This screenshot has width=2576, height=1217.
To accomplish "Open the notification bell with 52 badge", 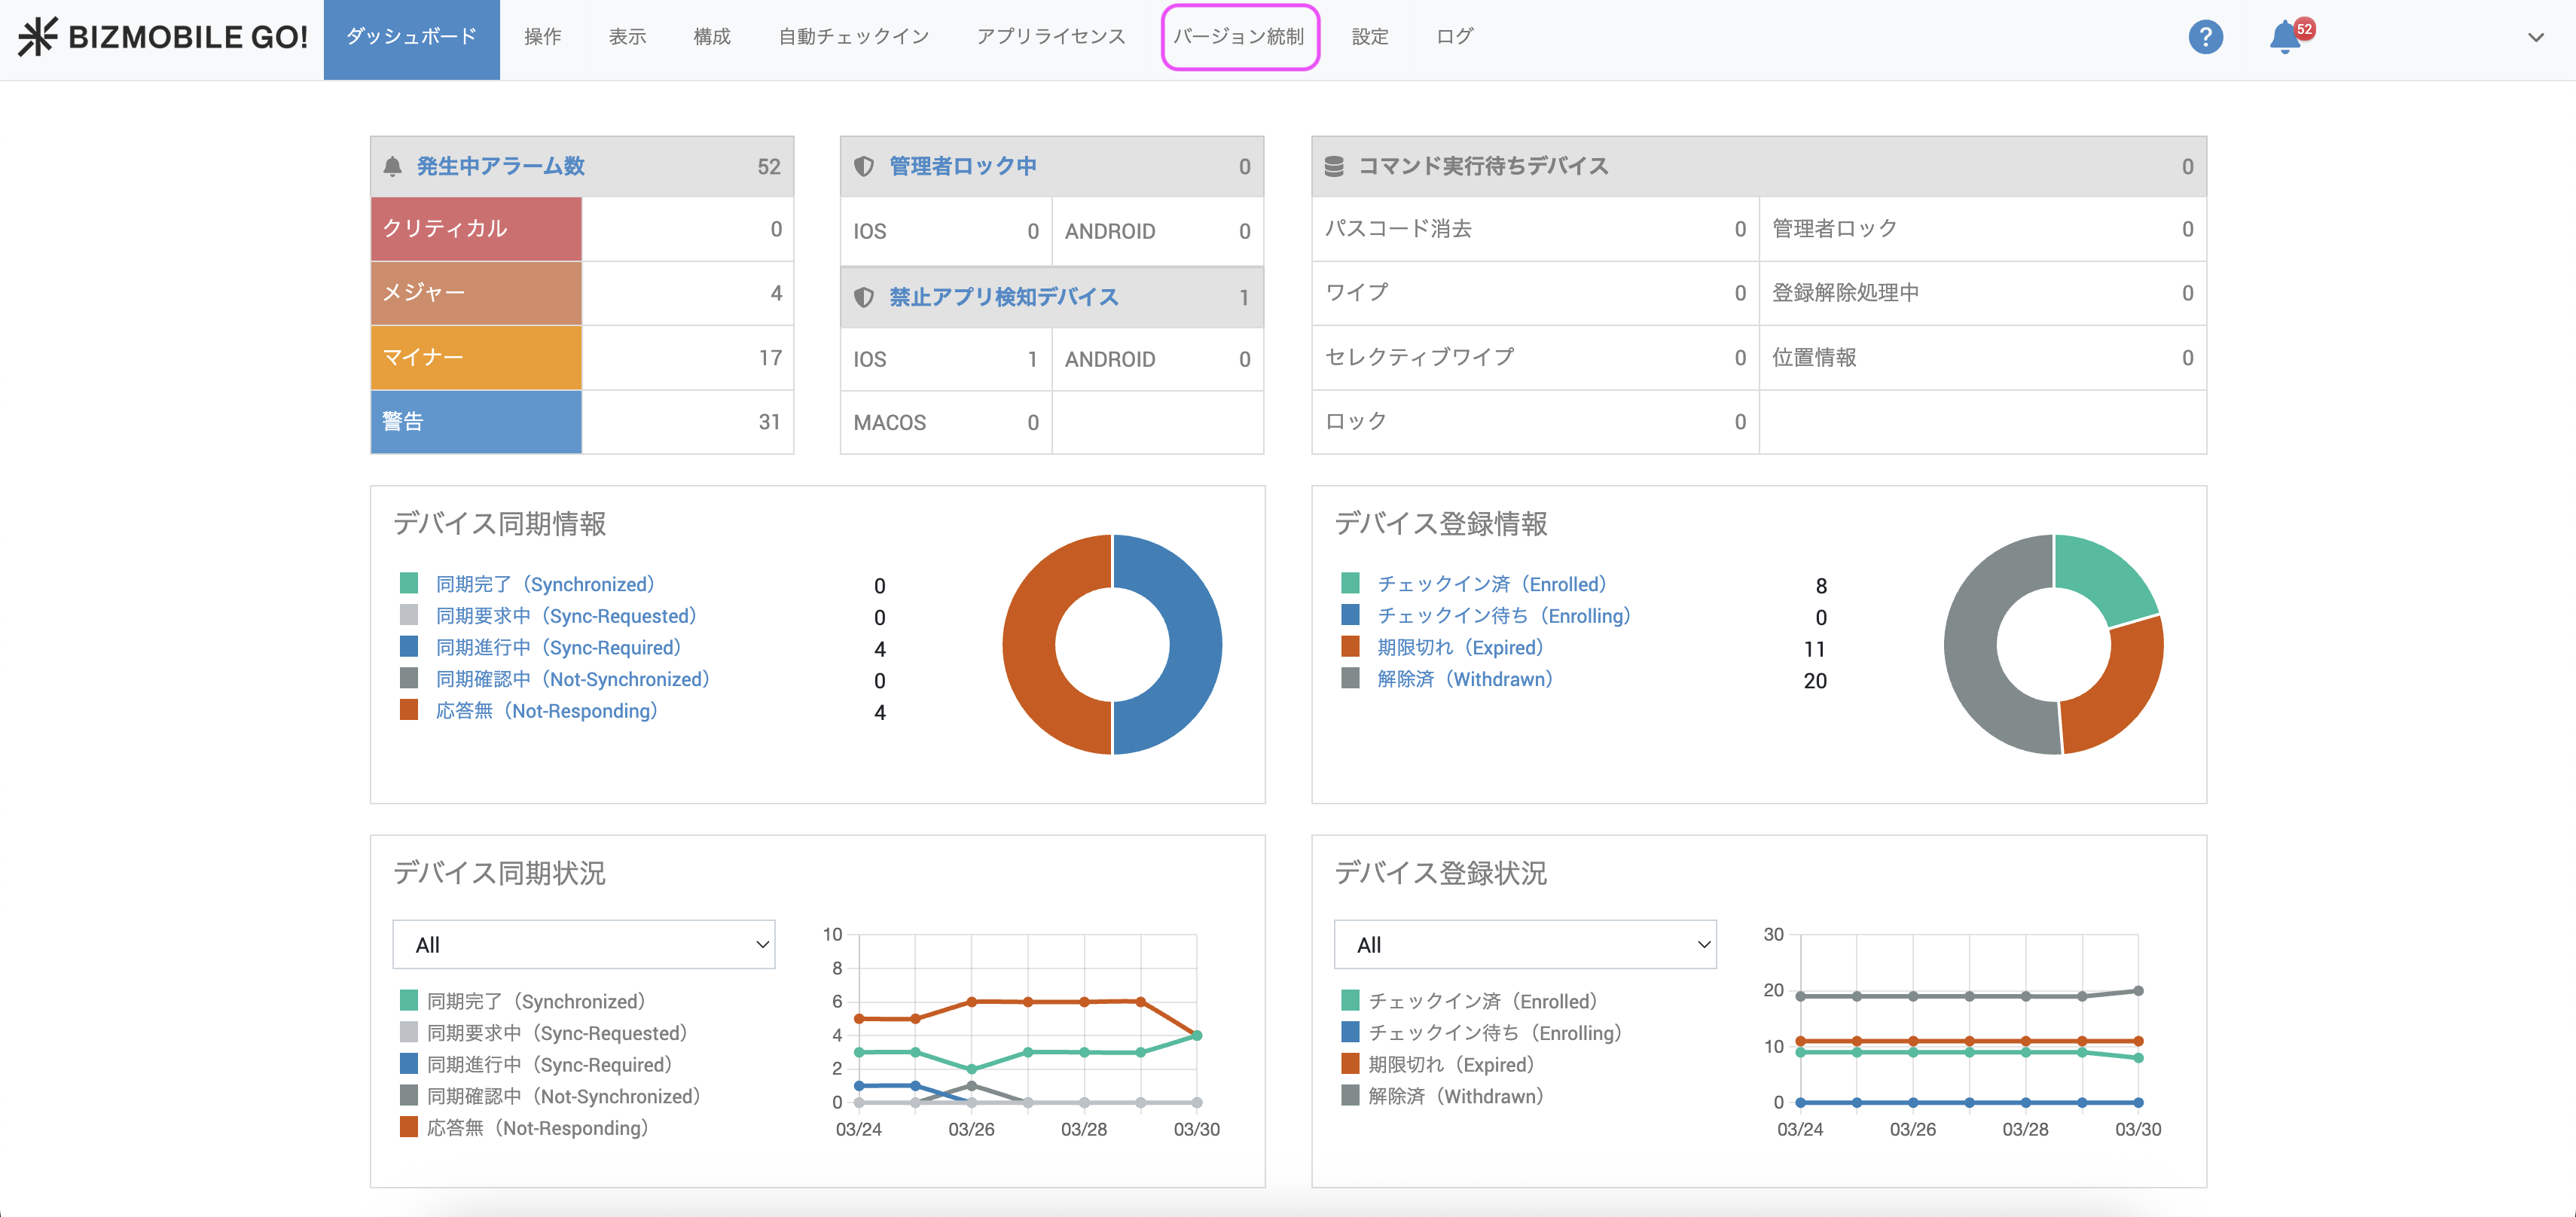I will (x=2285, y=37).
